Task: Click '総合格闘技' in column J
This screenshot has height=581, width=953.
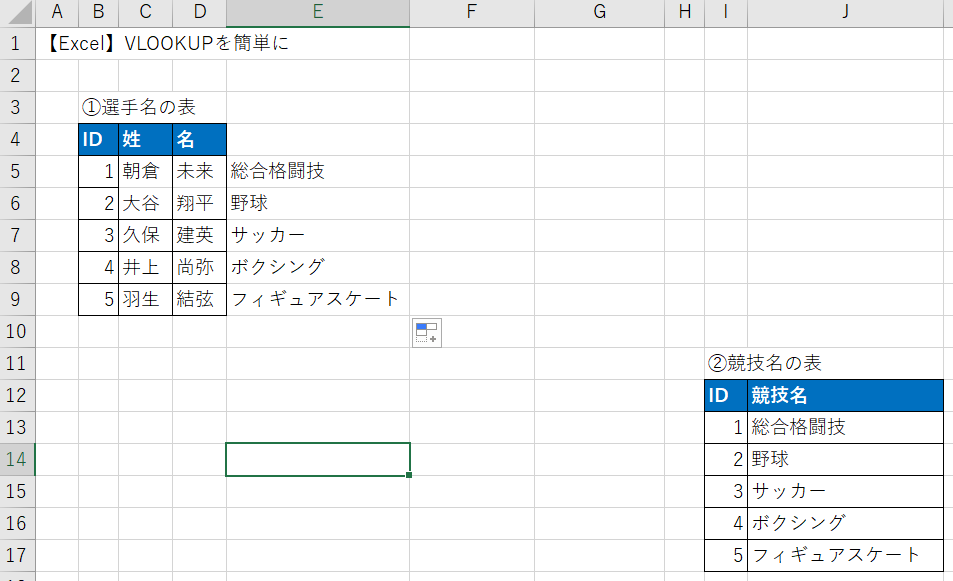Action: [845, 427]
